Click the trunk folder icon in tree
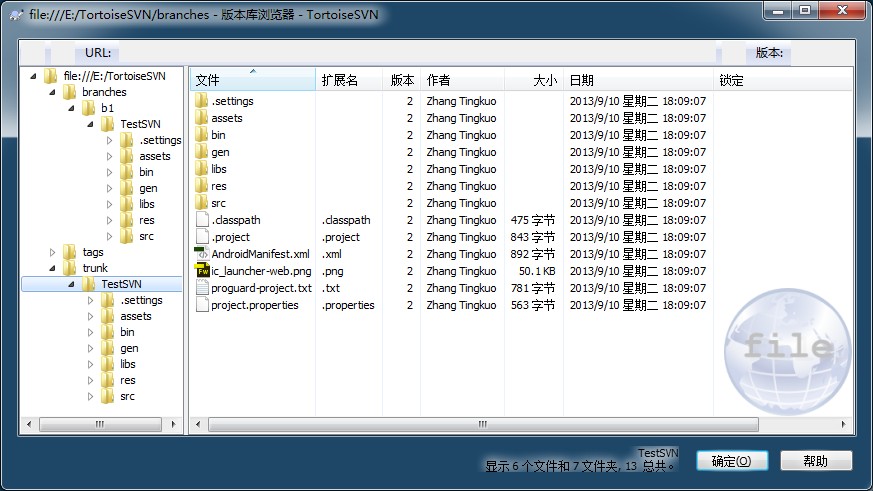Screen dimensions: 873x491 click(70, 268)
